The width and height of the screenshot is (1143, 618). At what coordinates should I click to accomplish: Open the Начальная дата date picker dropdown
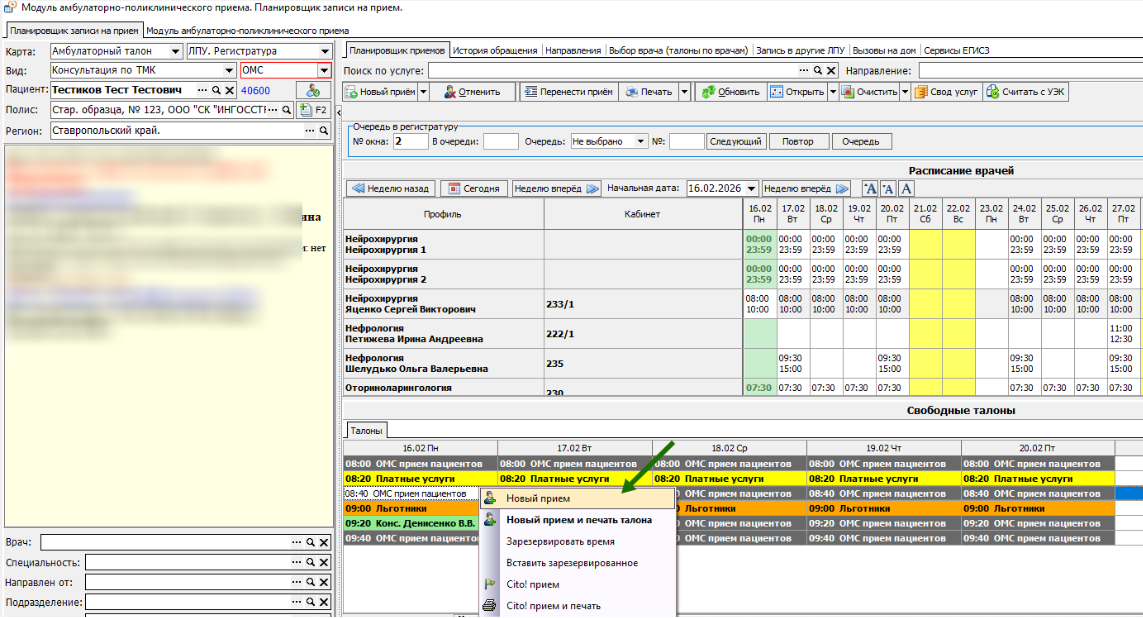[x=749, y=188]
